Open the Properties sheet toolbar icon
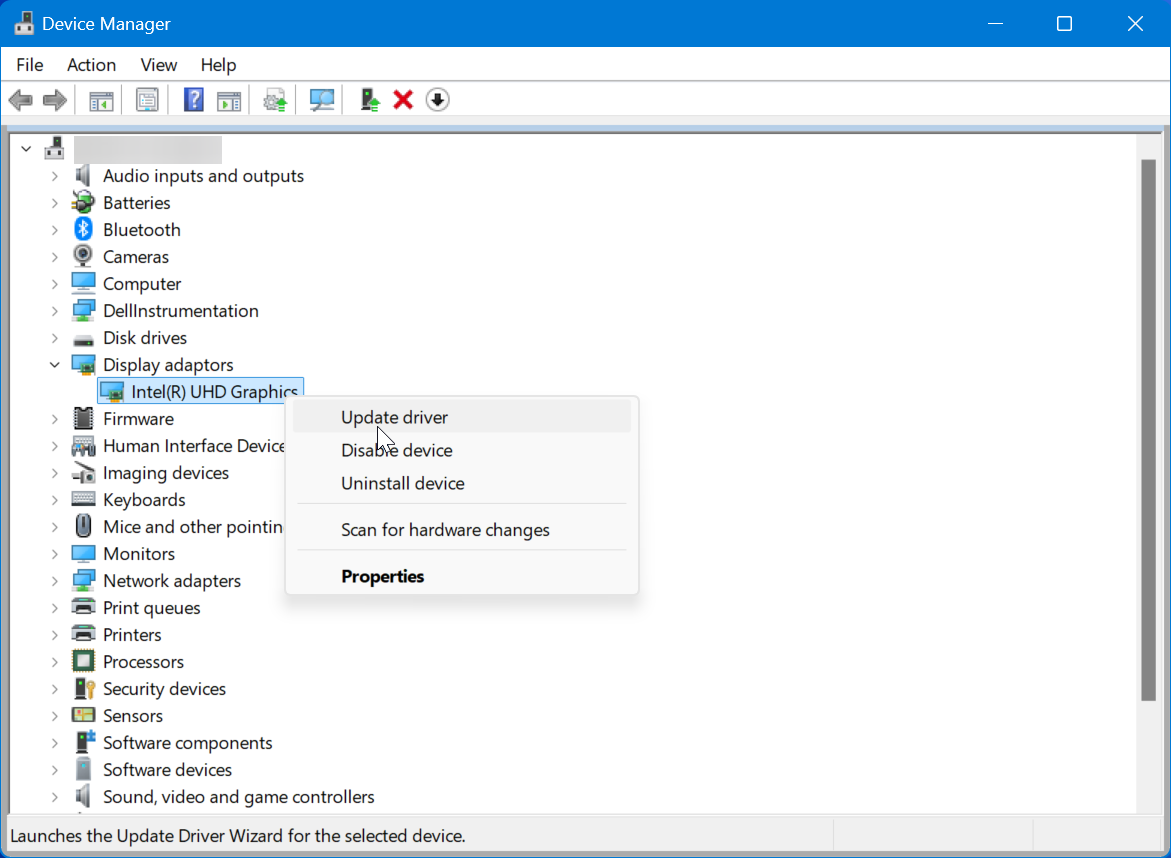This screenshot has width=1171, height=858. [147, 100]
